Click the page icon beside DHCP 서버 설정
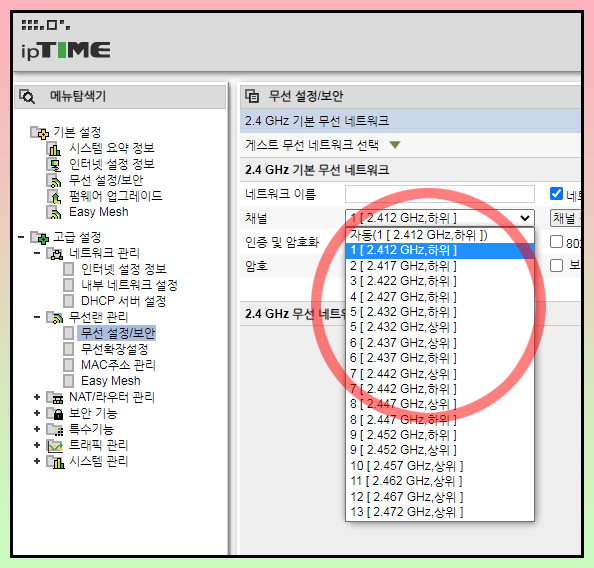This screenshot has height=568, width=594. (69, 301)
